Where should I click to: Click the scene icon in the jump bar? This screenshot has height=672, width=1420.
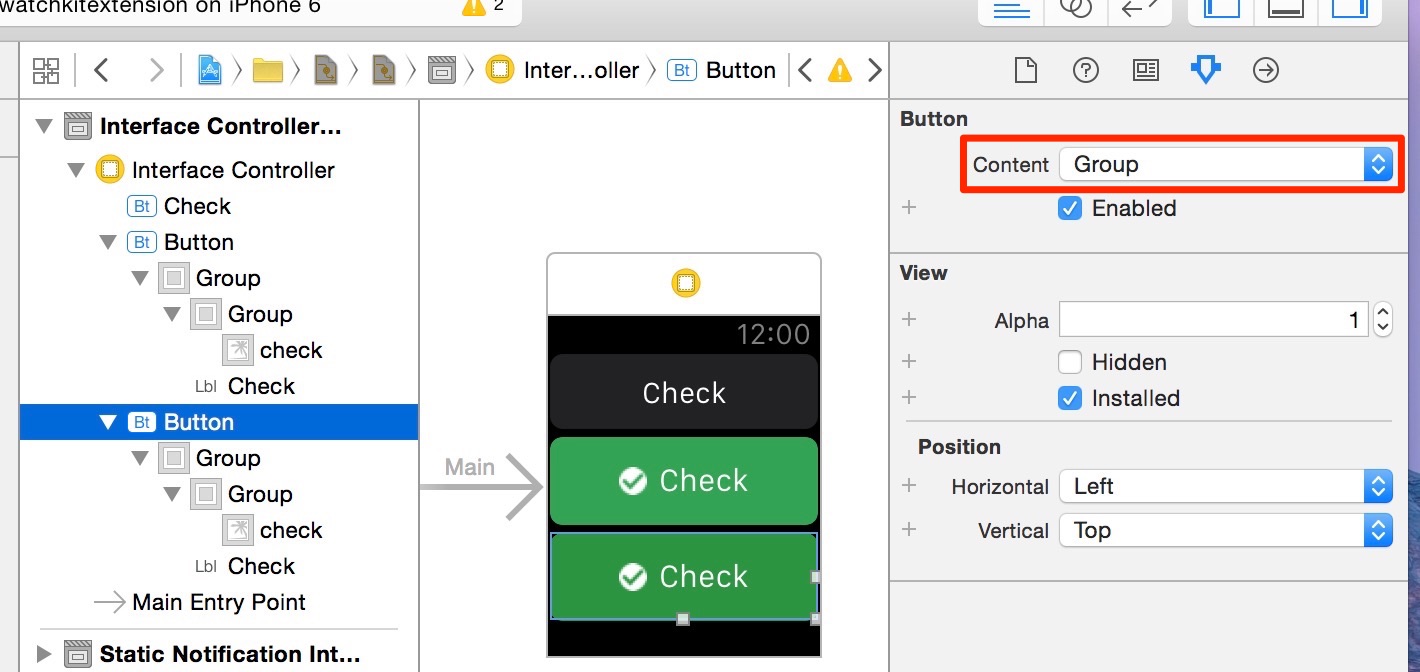[x=442, y=70]
